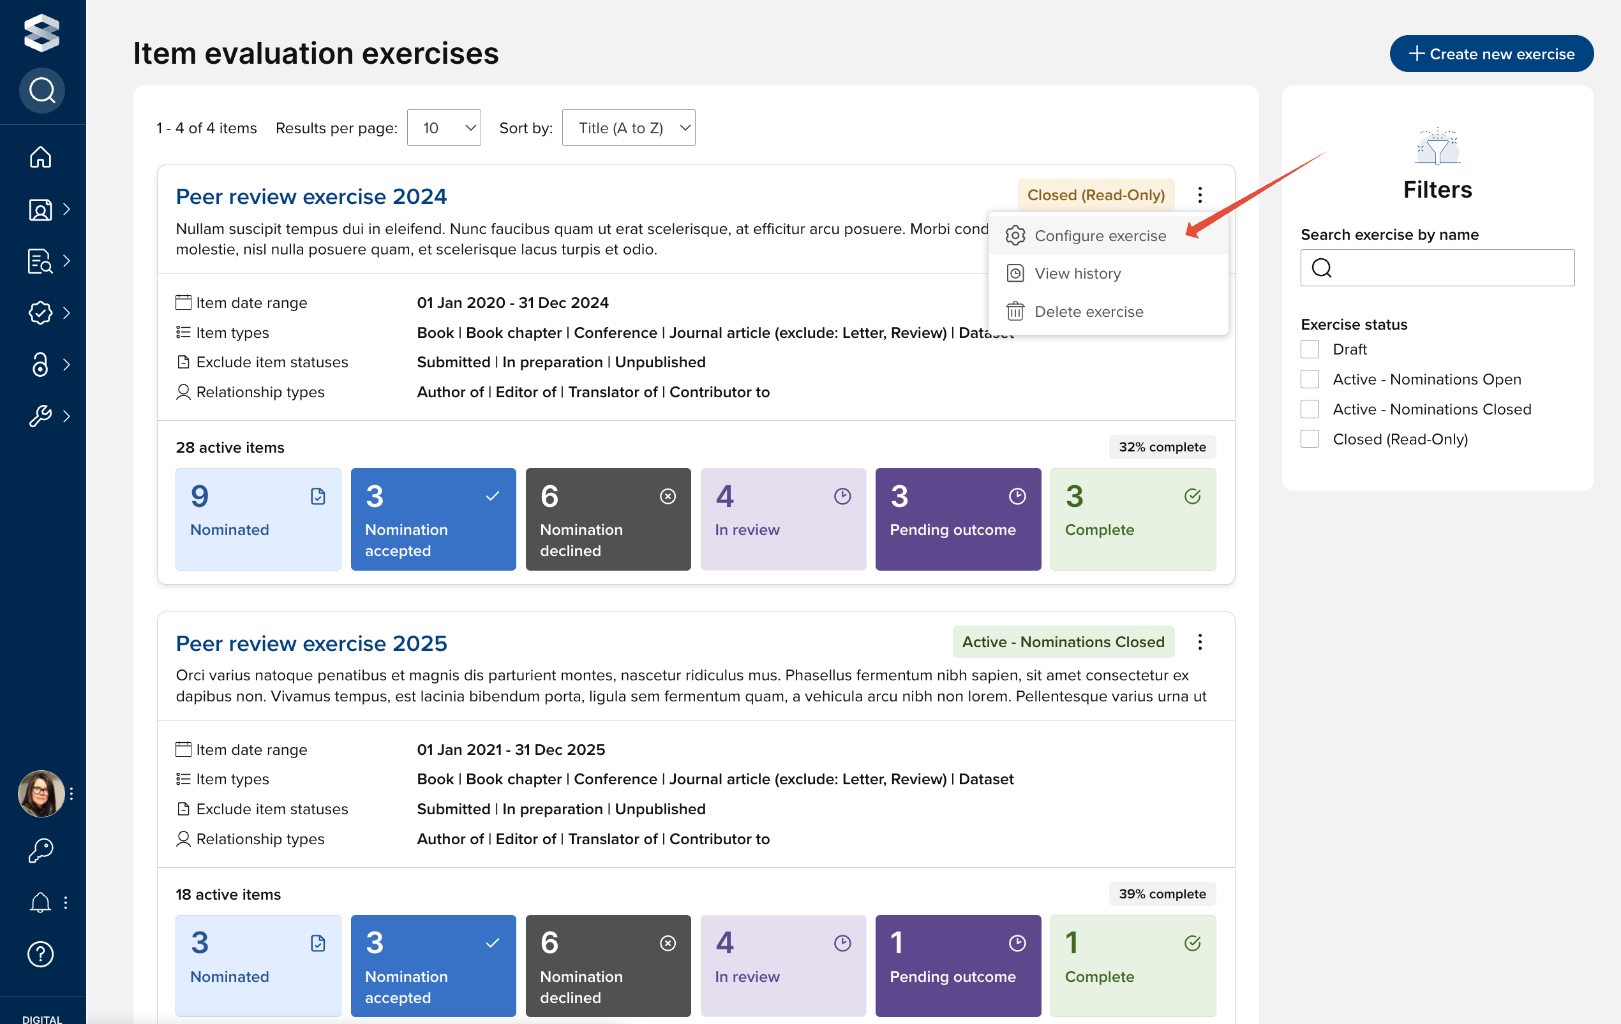Enable the Draft status filter checkbox

(x=1310, y=349)
